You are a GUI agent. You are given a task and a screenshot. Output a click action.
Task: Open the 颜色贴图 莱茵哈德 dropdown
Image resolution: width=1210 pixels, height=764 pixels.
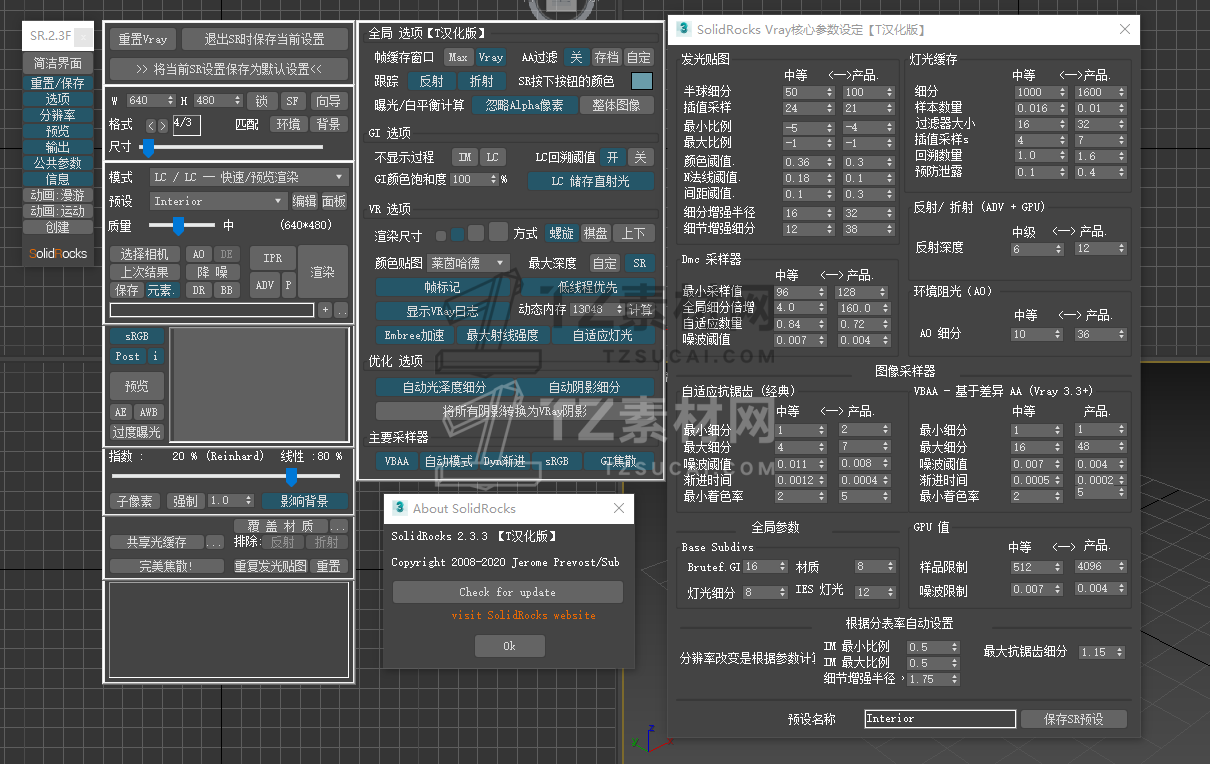click(x=468, y=263)
